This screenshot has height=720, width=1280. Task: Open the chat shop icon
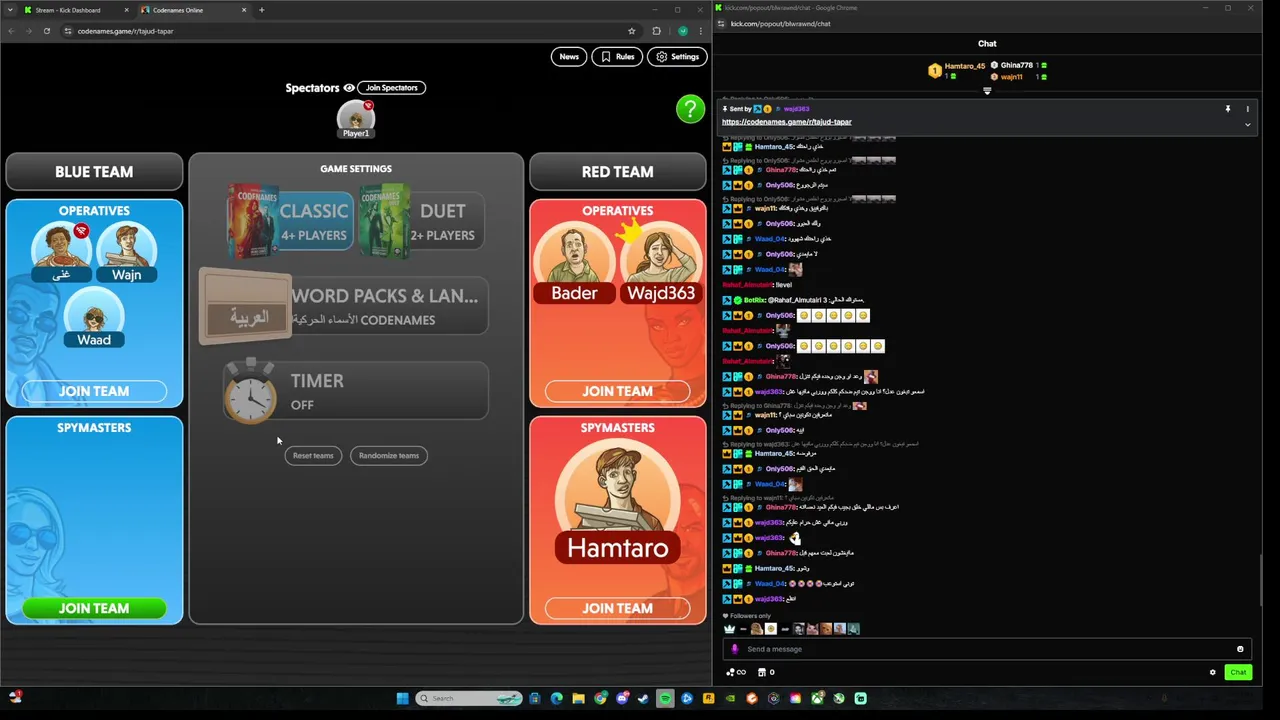pos(762,672)
